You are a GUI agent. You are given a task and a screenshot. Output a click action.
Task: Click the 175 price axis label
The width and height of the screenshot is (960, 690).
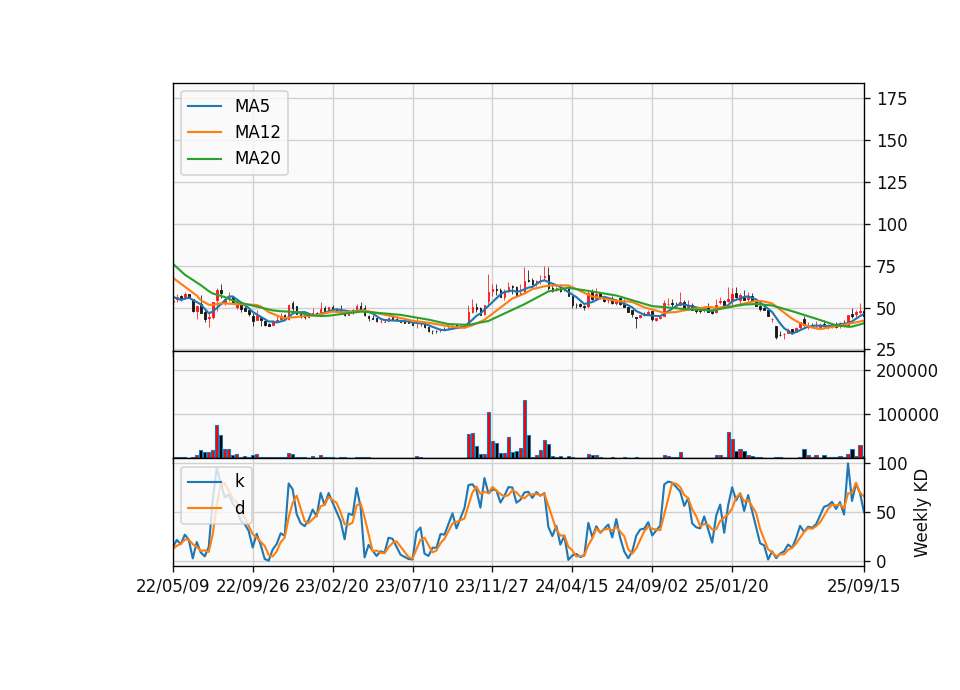pyautogui.click(x=892, y=99)
